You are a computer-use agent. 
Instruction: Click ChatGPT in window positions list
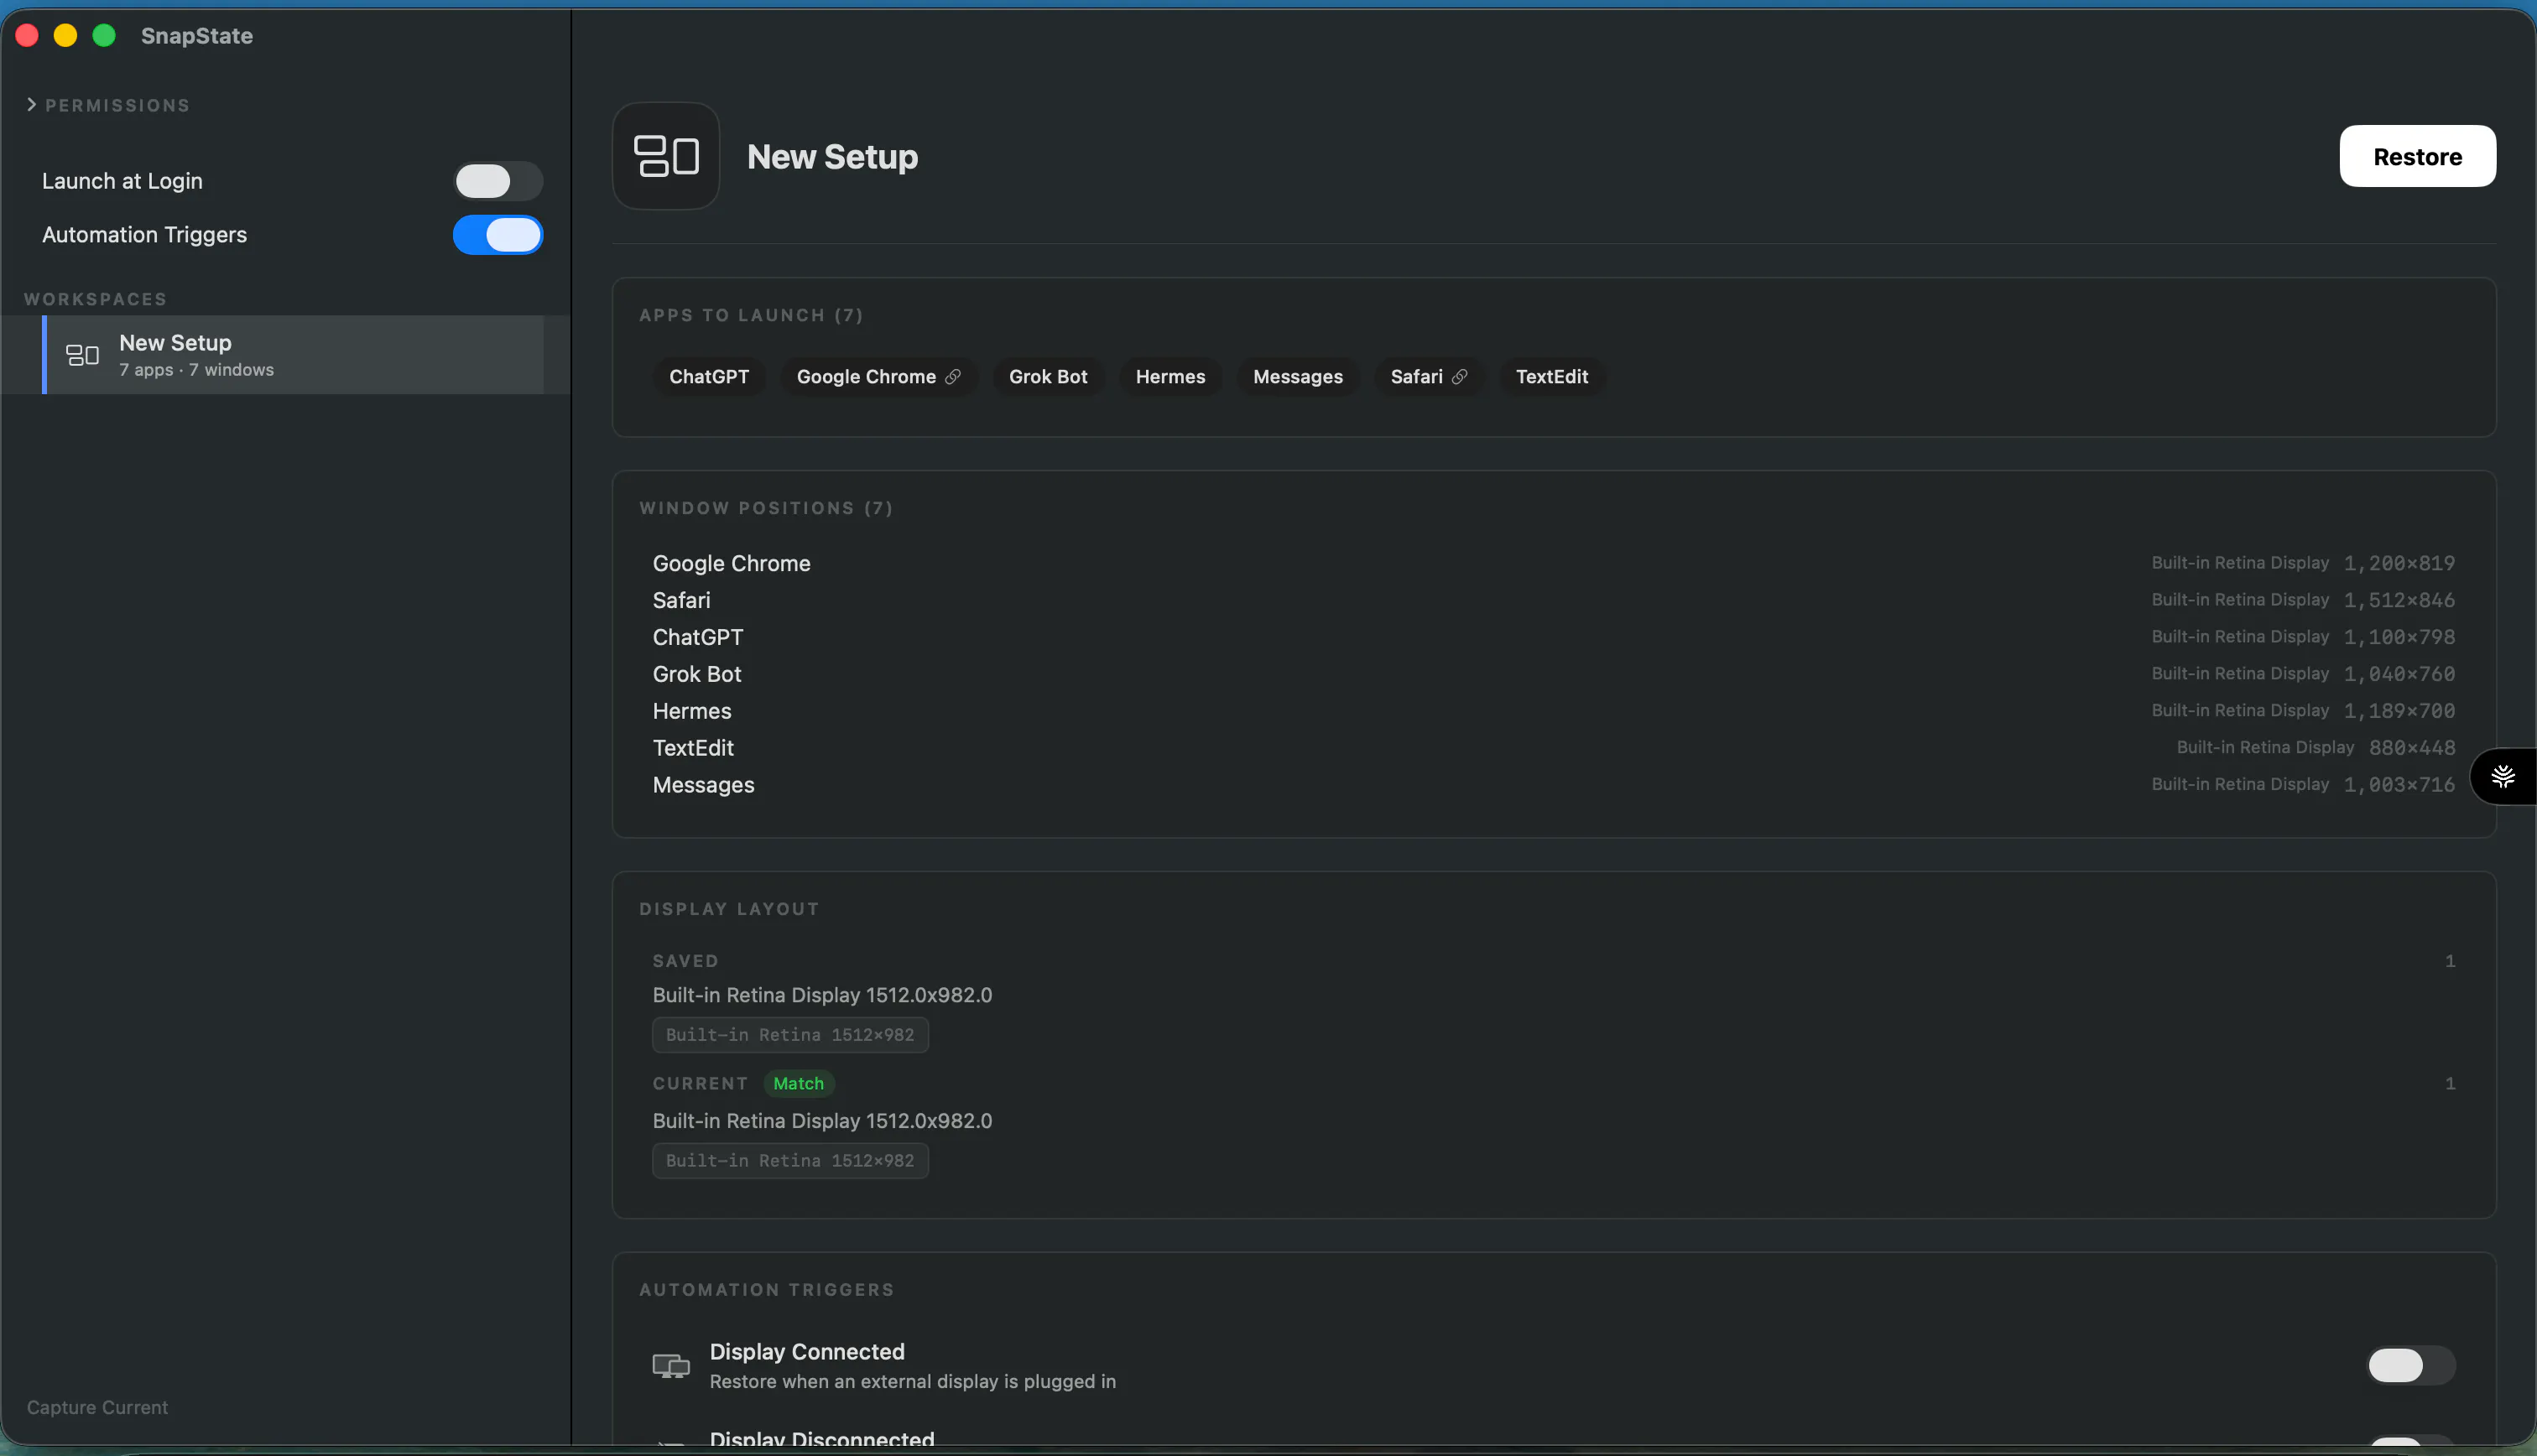(698, 637)
